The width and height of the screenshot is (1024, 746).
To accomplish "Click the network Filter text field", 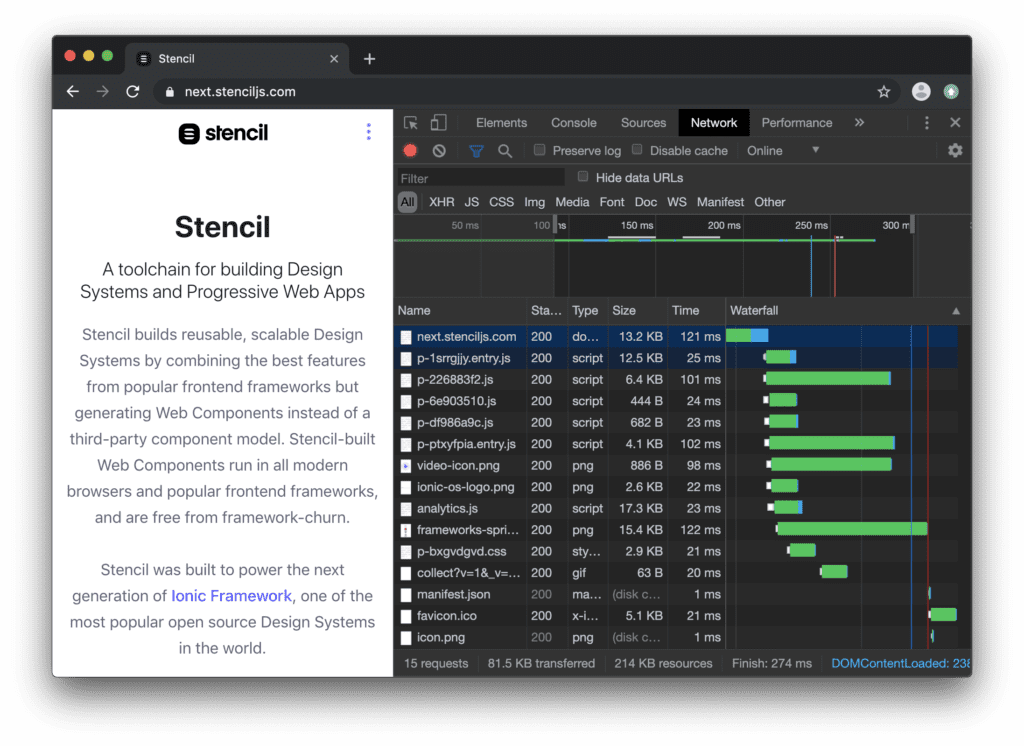I will [481, 178].
